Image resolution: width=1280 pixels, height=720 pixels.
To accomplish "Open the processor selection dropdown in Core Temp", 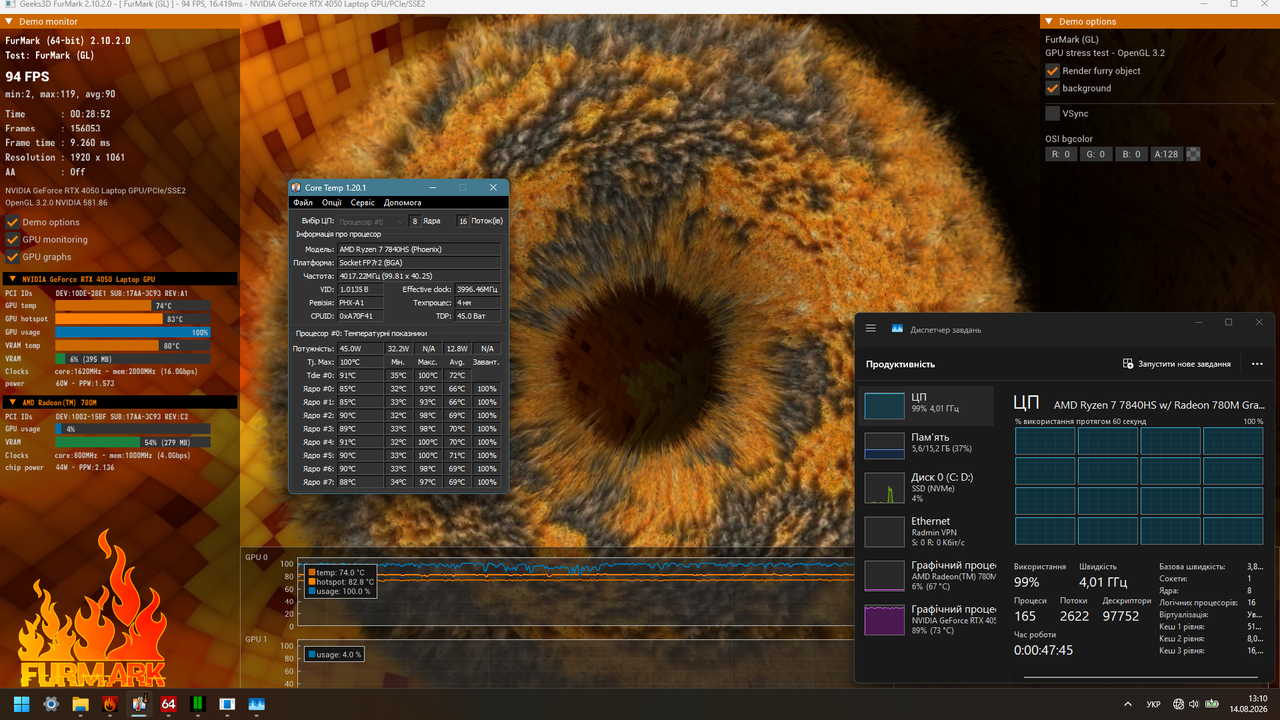I will [x=371, y=221].
